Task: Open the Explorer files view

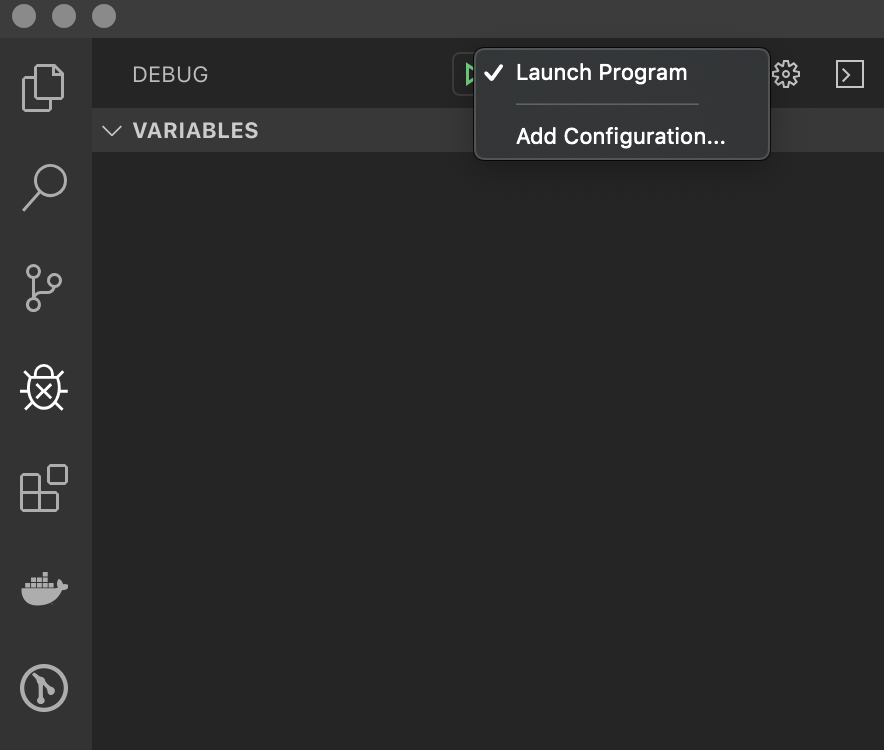Action: coord(44,87)
